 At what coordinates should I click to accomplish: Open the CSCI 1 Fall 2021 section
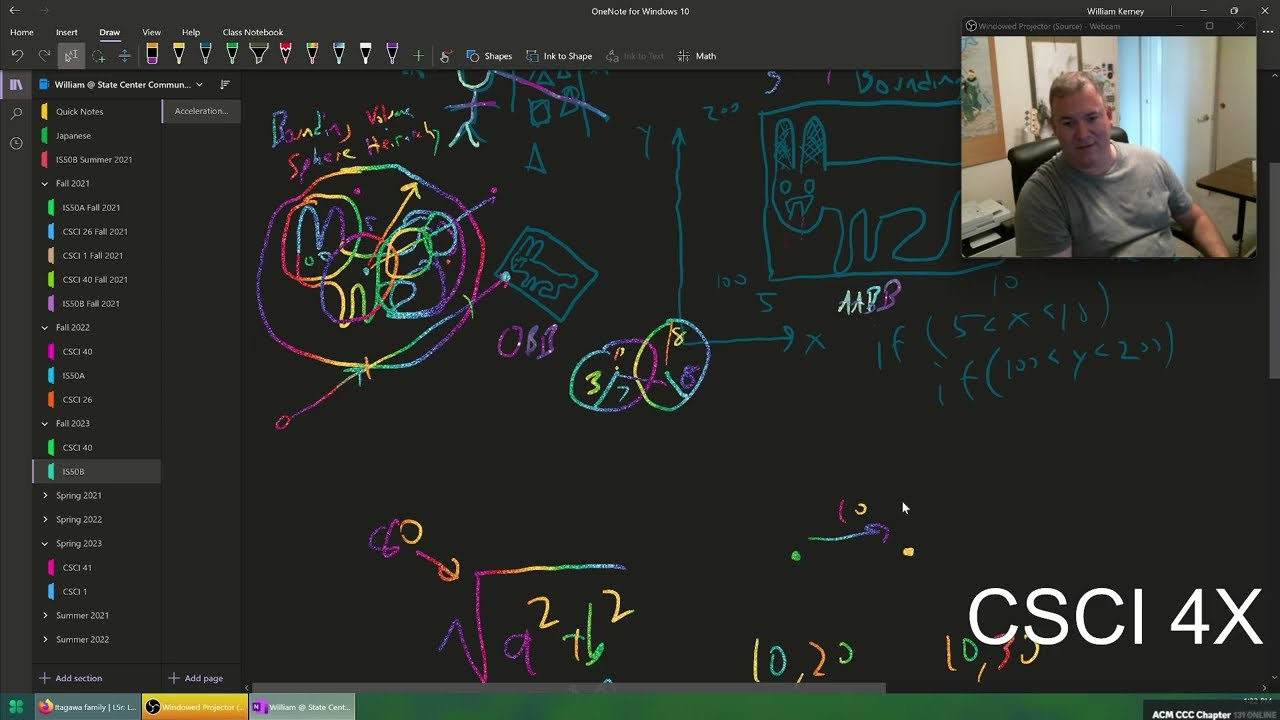click(97, 255)
